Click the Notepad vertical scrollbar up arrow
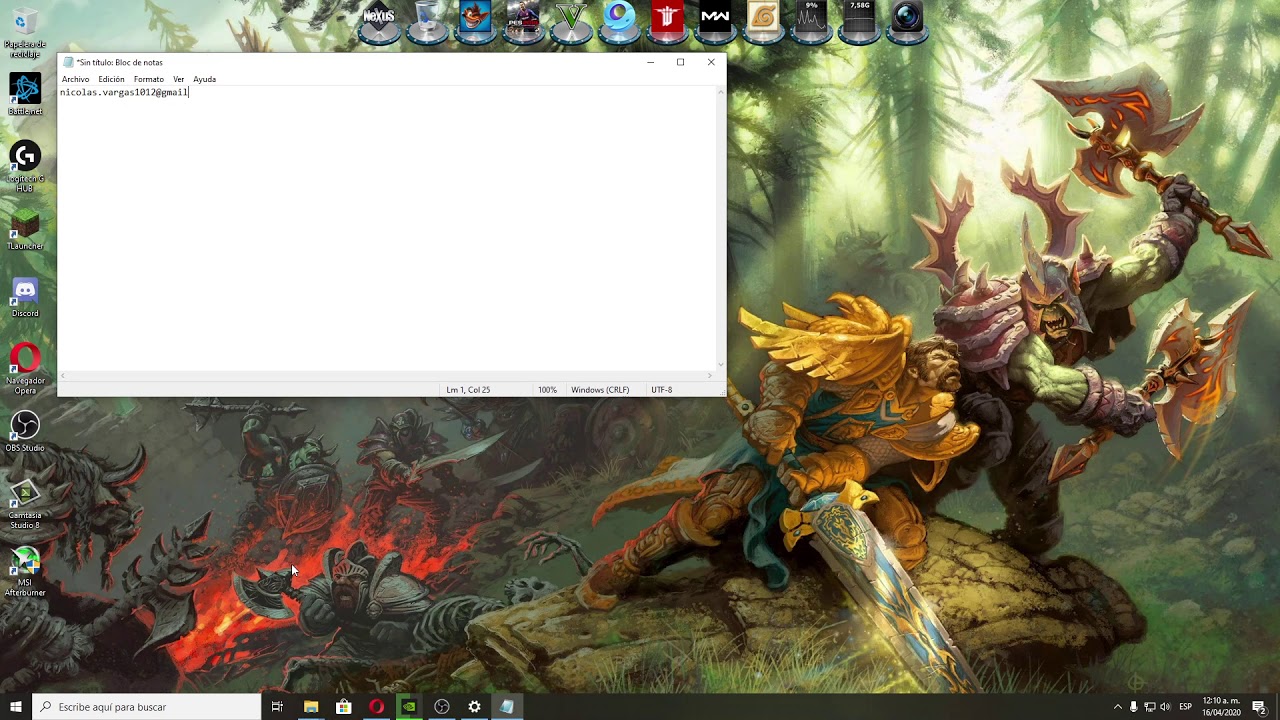Image resolution: width=1280 pixels, height=720 pixels. coord(721,92)
